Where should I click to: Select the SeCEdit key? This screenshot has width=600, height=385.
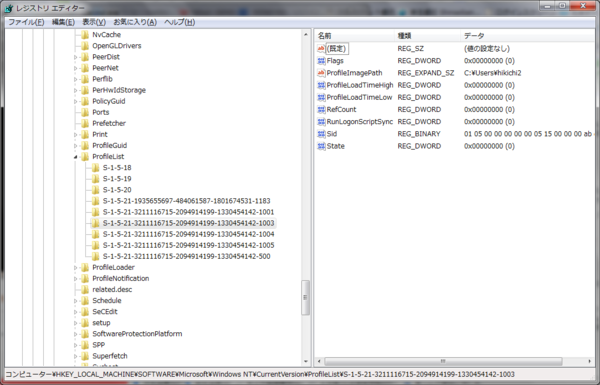tap(105, 312)
